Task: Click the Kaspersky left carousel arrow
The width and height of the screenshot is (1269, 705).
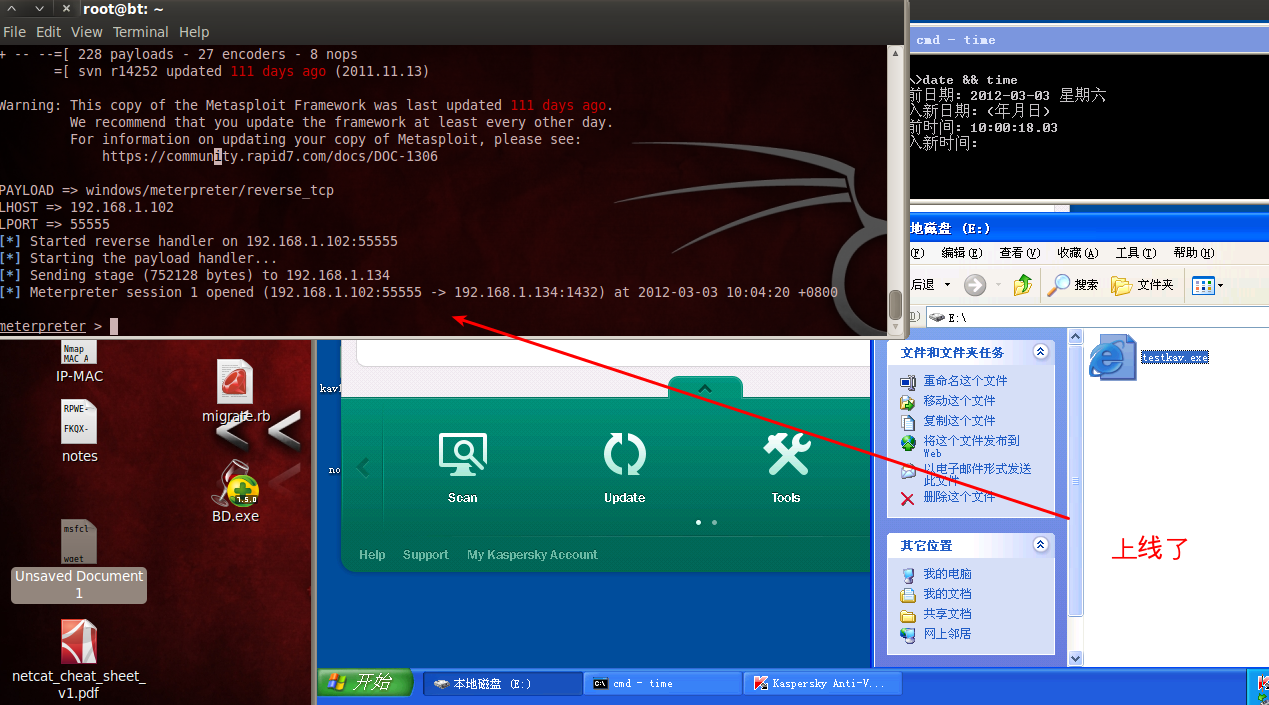Action: click(363, 467)
